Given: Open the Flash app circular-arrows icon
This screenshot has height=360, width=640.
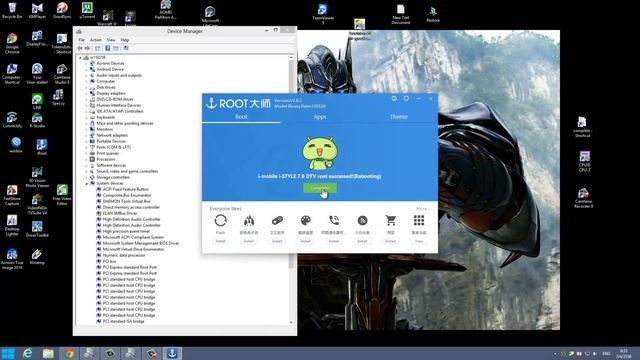Looking at the screenshot, I should 220,221.
